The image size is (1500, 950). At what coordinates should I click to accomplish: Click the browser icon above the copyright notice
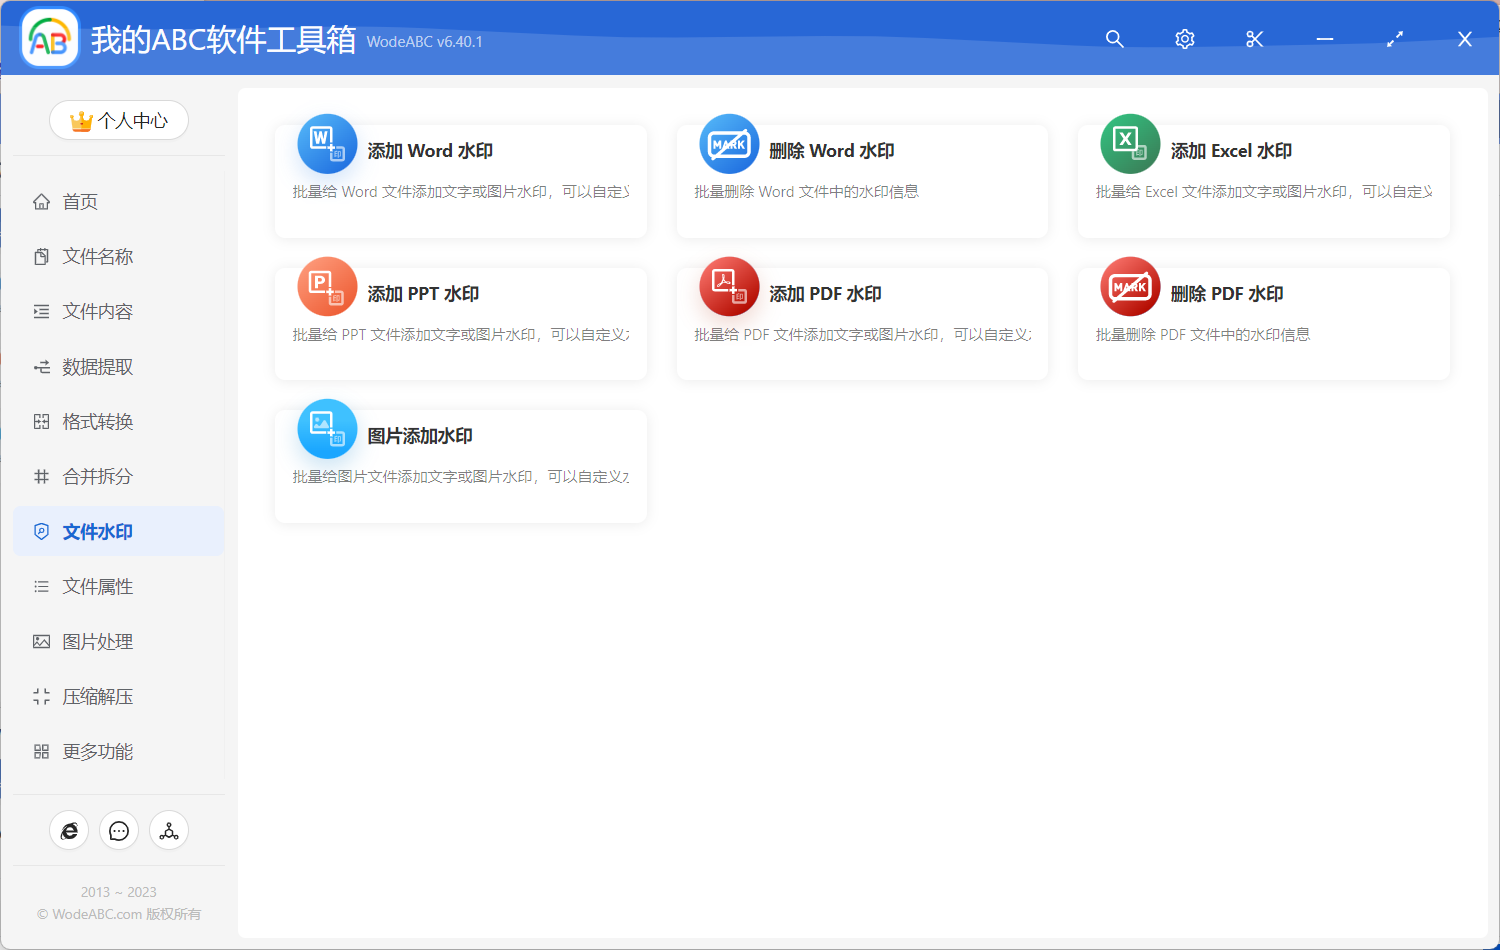pyautogui.click(x=69, y=830)
